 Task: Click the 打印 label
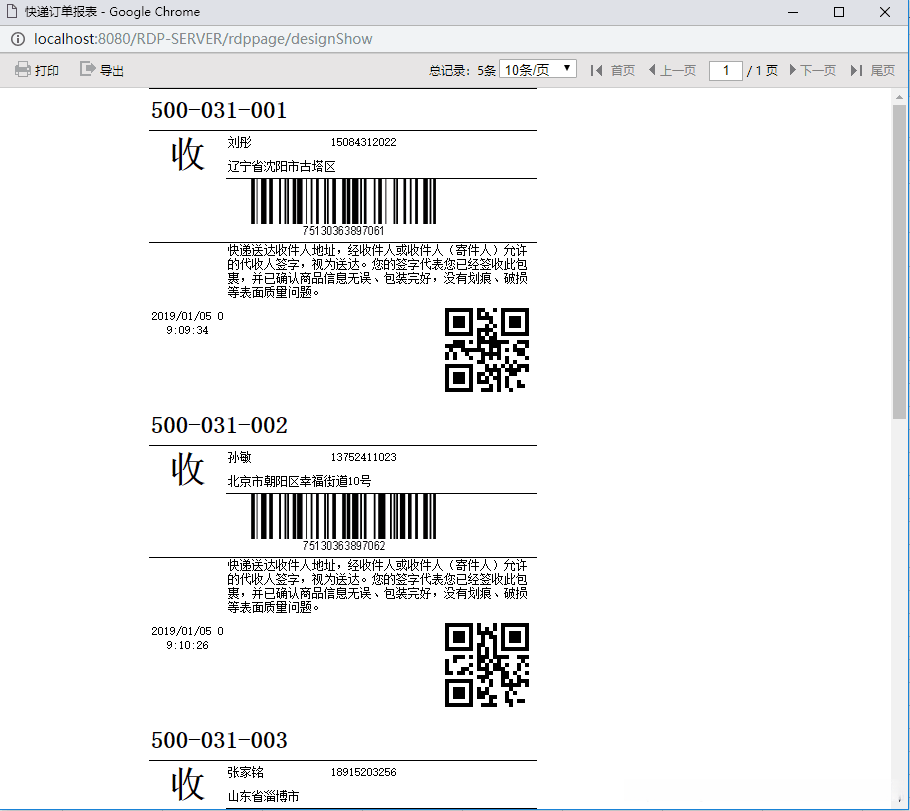tap(47, 70)
